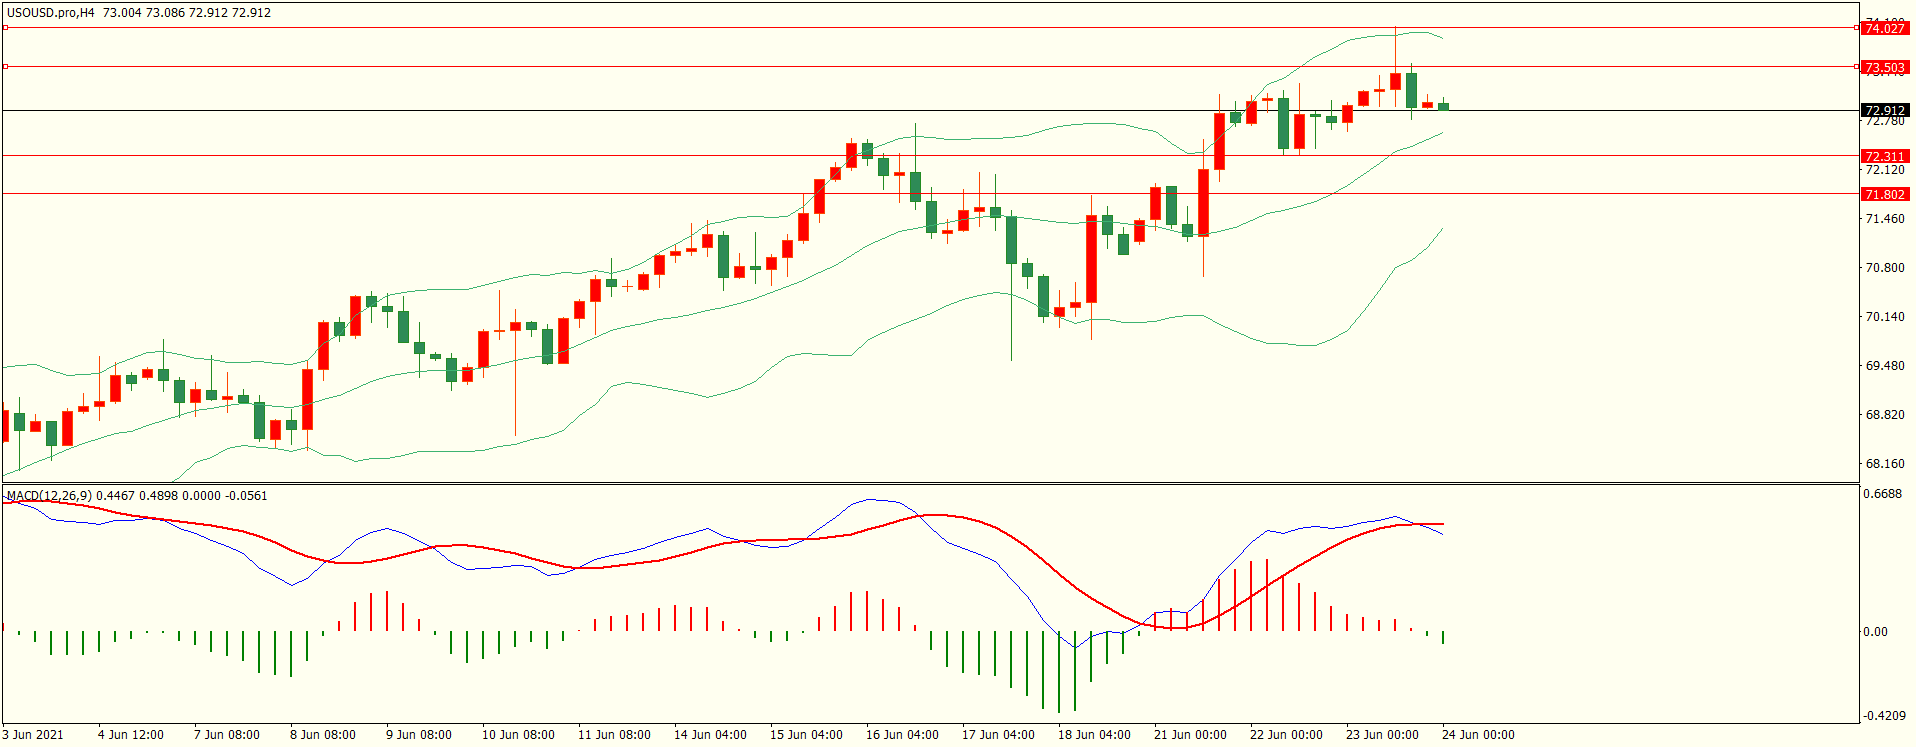This screenshot has height=747, width=1916.
Task: Click the 18 Jun 04:00 time axis label
Action: point(1094,735)
